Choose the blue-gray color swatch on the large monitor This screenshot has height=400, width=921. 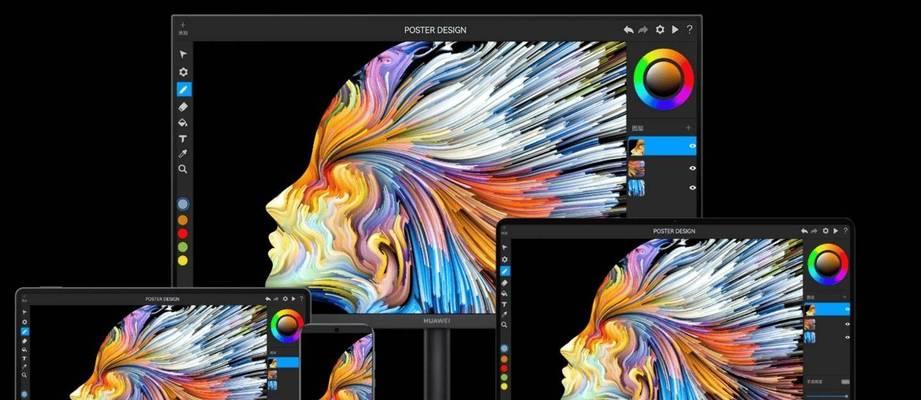[x=183, y=204]
